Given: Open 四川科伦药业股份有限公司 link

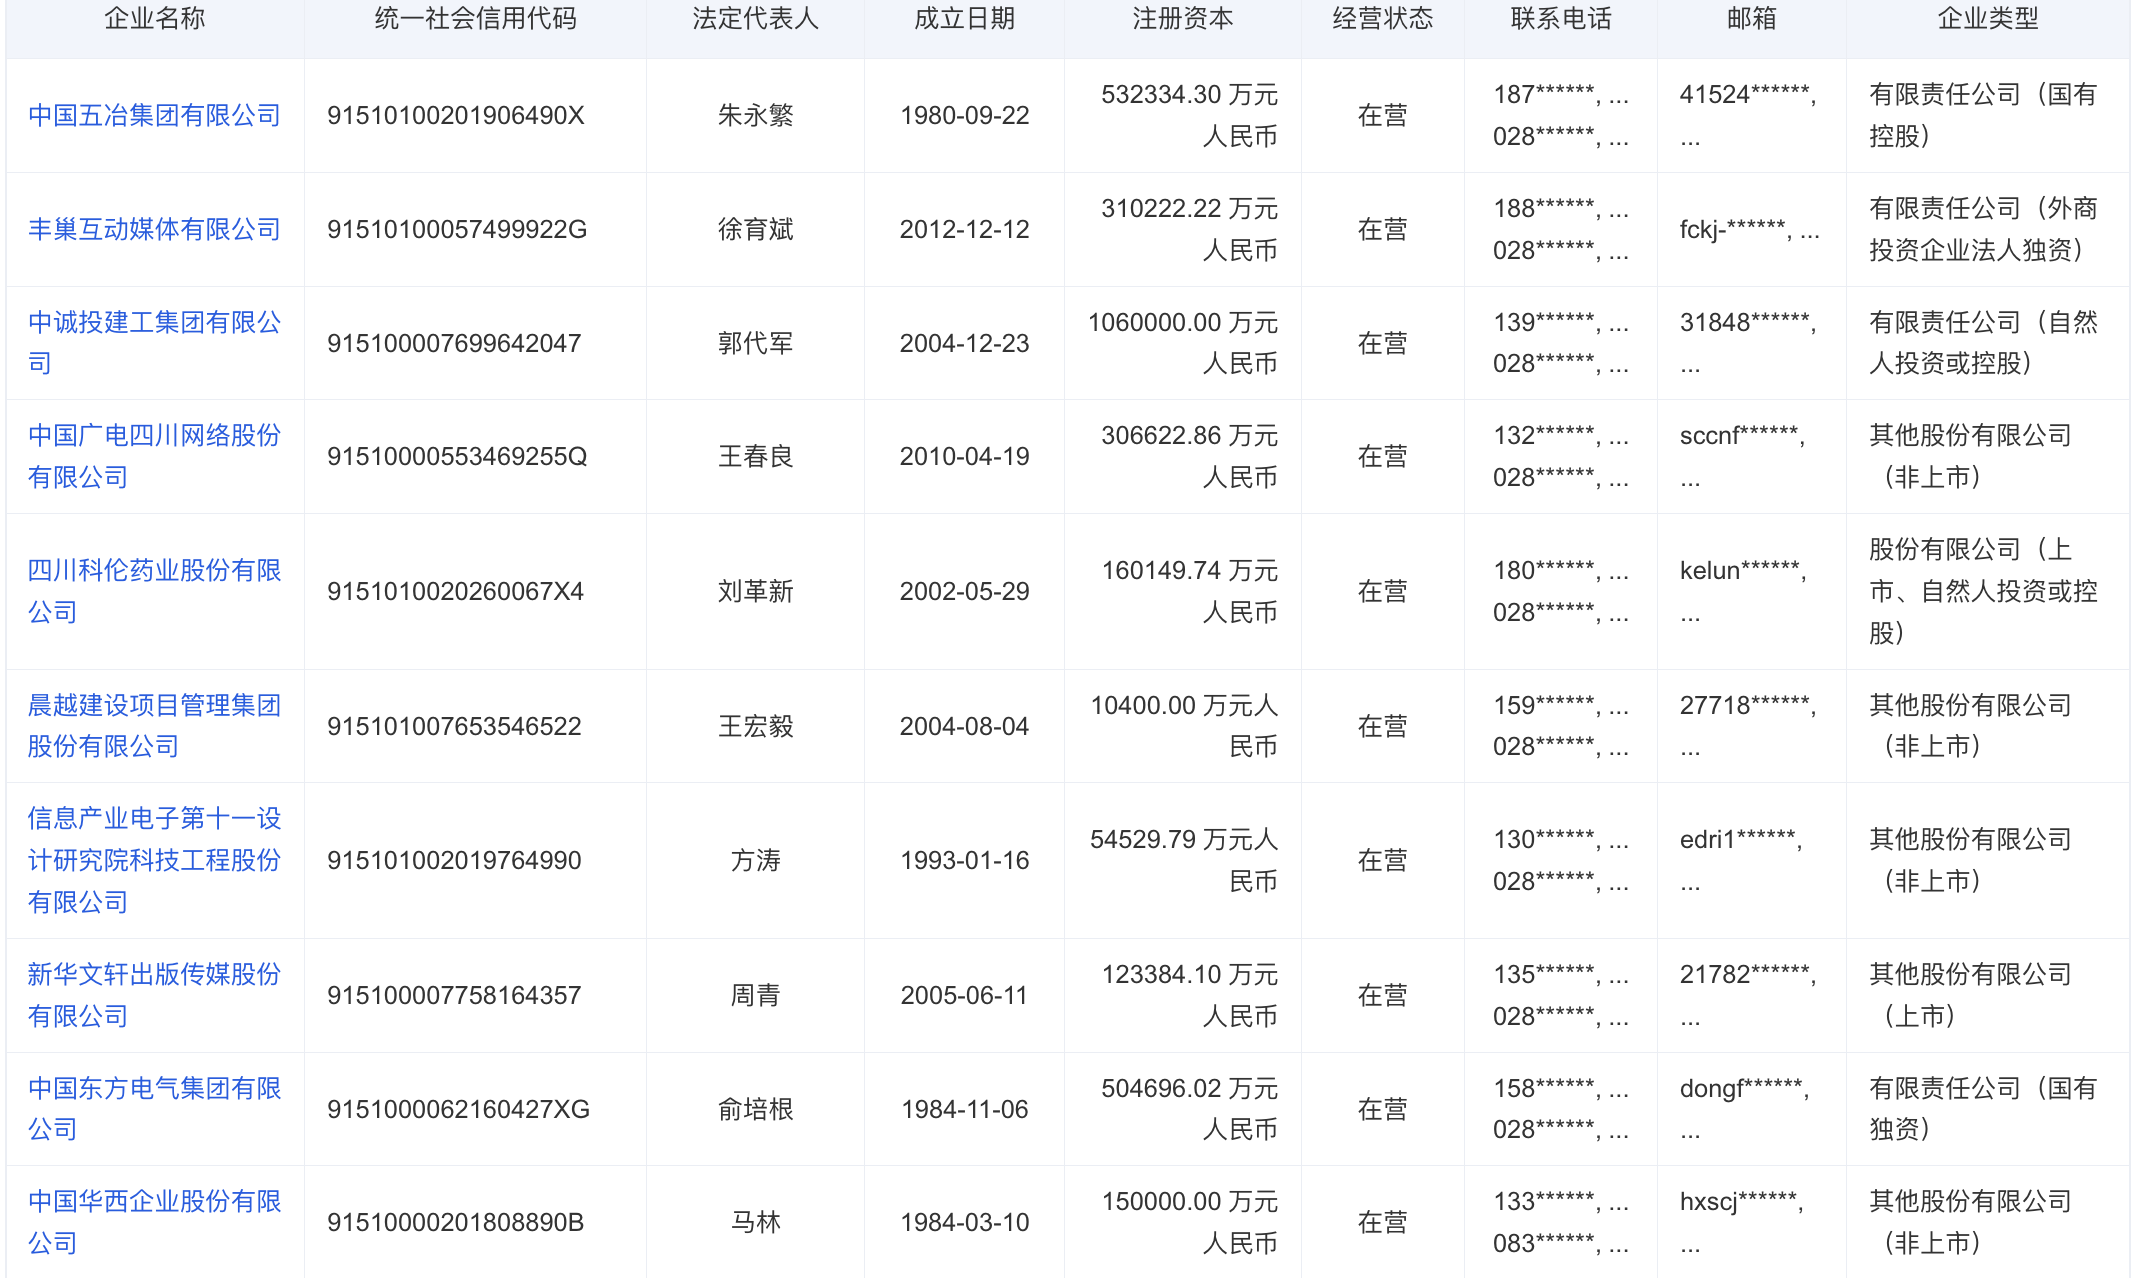Looking at the screenshot, I should 154,591.
